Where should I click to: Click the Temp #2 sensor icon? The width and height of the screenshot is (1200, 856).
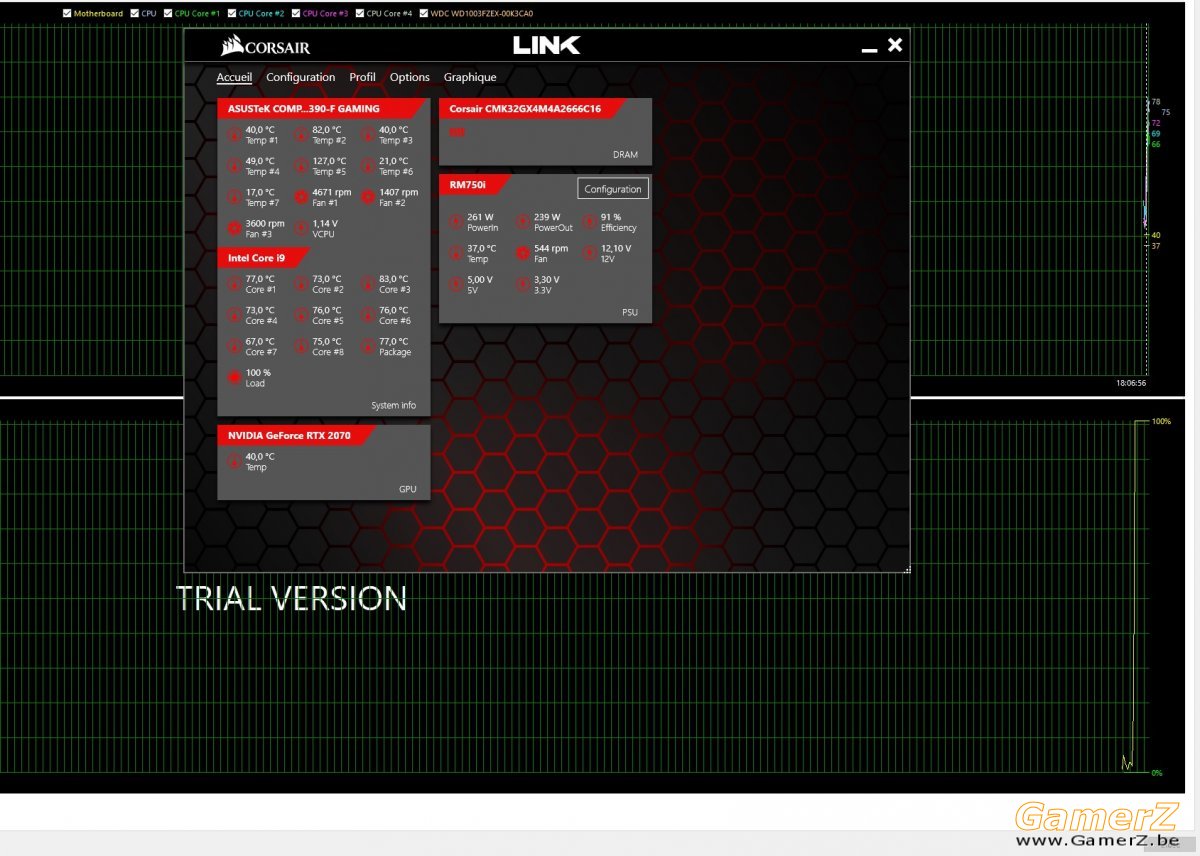302,135
